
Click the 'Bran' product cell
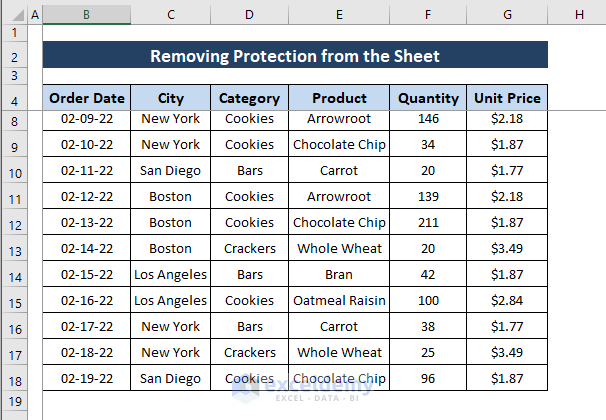(x=339, y=274)
